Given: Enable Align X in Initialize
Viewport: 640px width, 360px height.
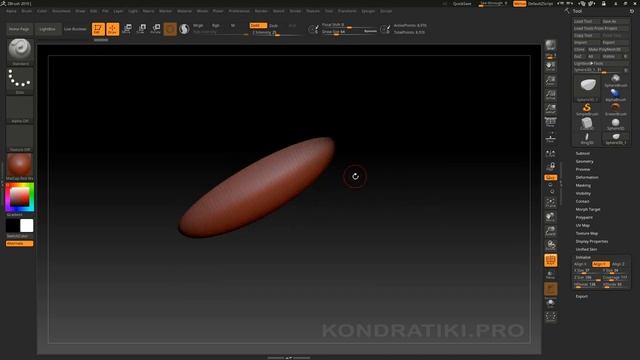Looking at the screenshot, I should click(581, 264).
